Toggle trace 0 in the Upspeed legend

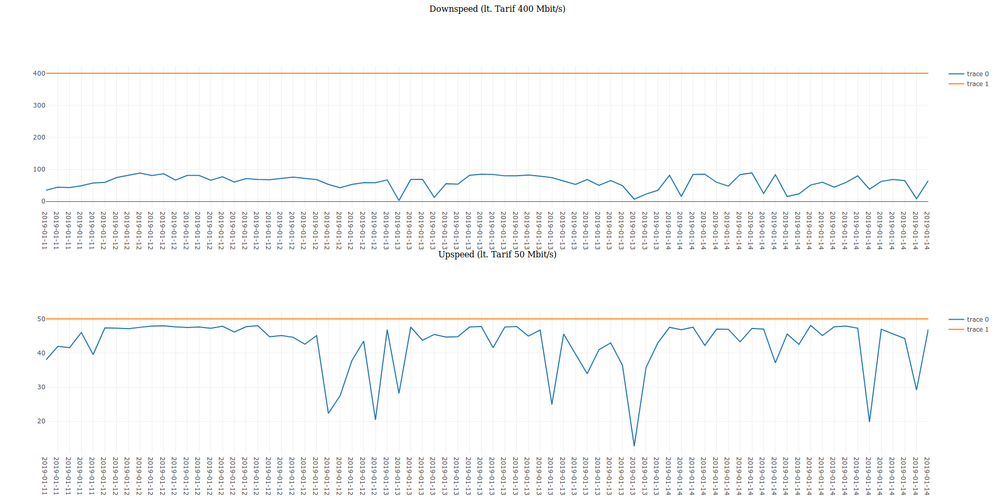(x=968, y=319)
